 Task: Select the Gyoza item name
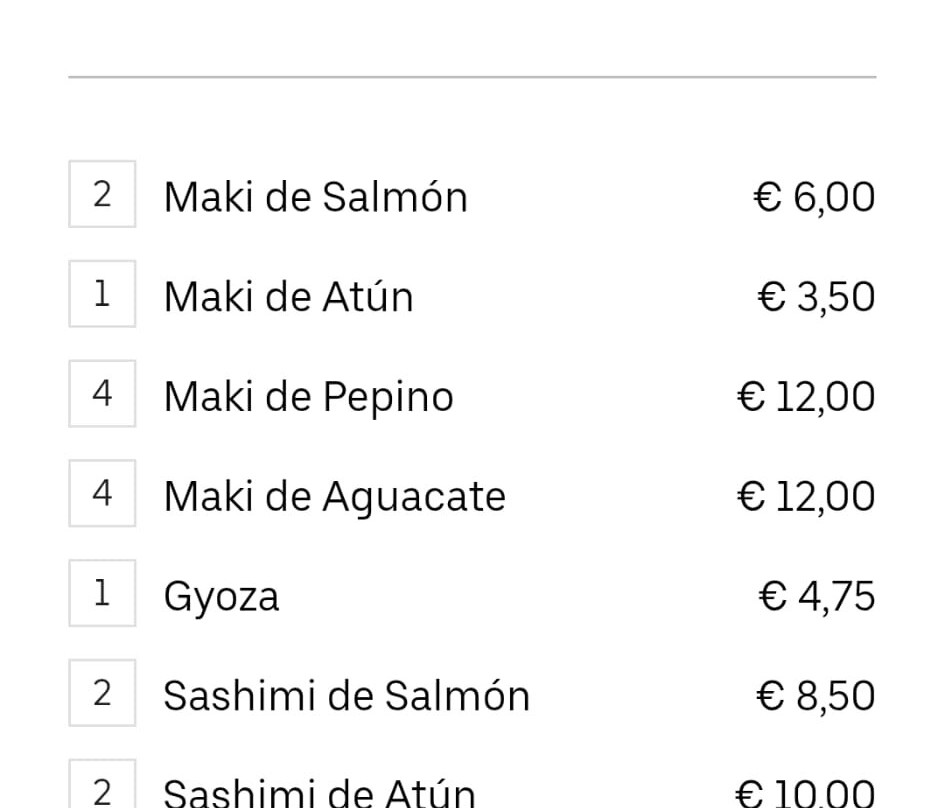221,597
